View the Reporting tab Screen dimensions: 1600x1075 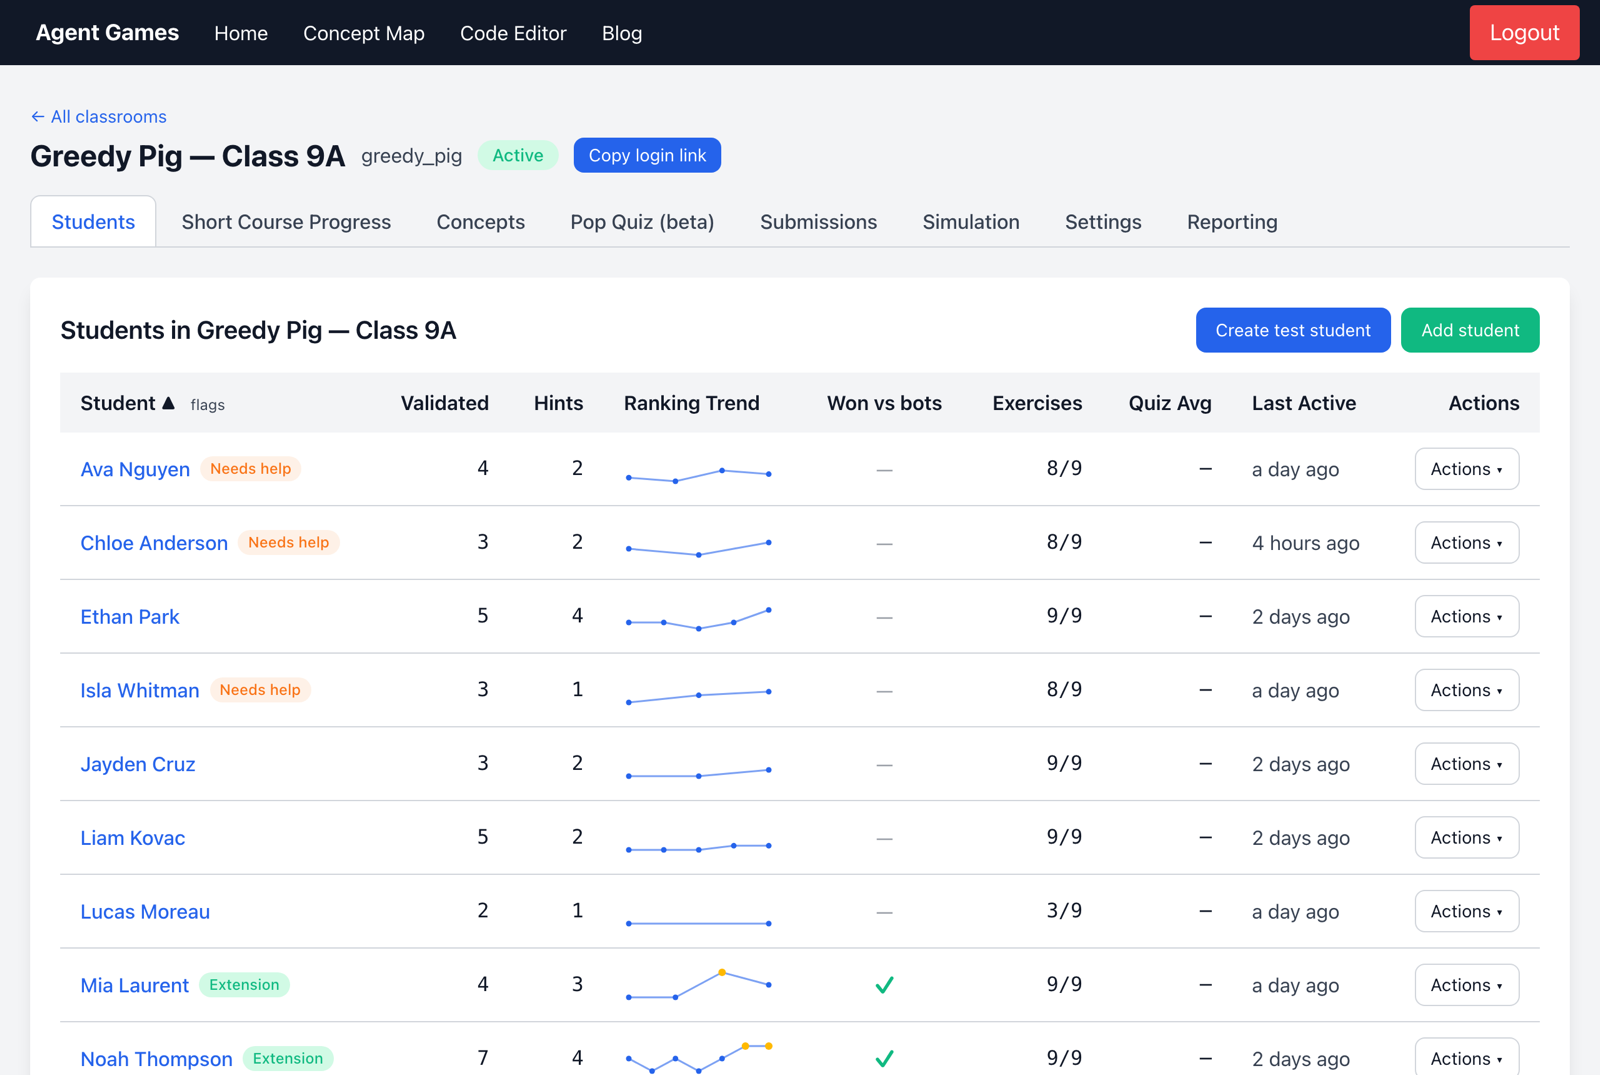click(1232, 222)
